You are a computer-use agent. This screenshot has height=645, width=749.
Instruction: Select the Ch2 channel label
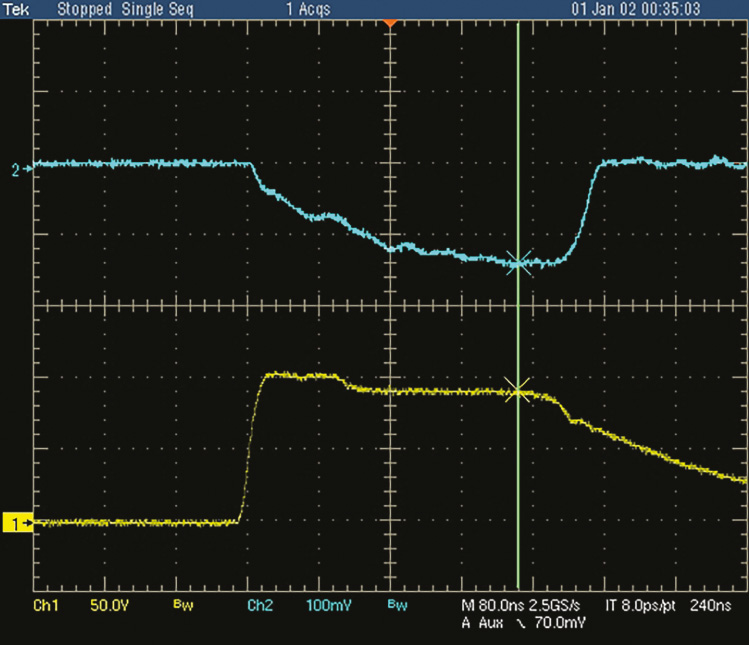(x=260, y=606)
